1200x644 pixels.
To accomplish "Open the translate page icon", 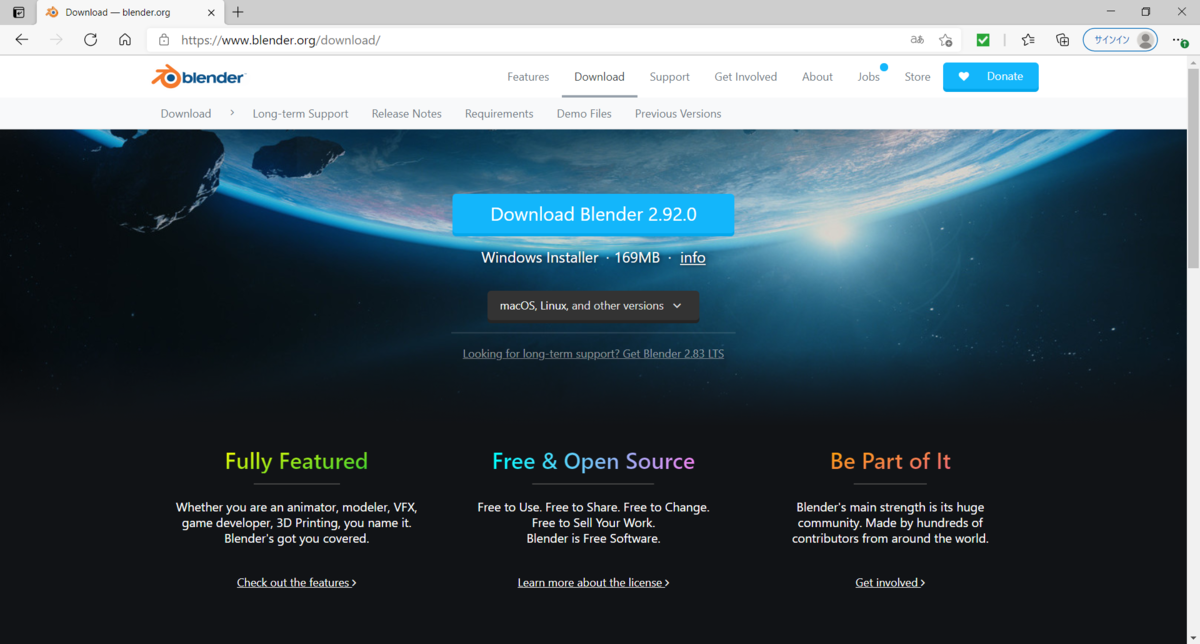I will (x=917, y=40).
